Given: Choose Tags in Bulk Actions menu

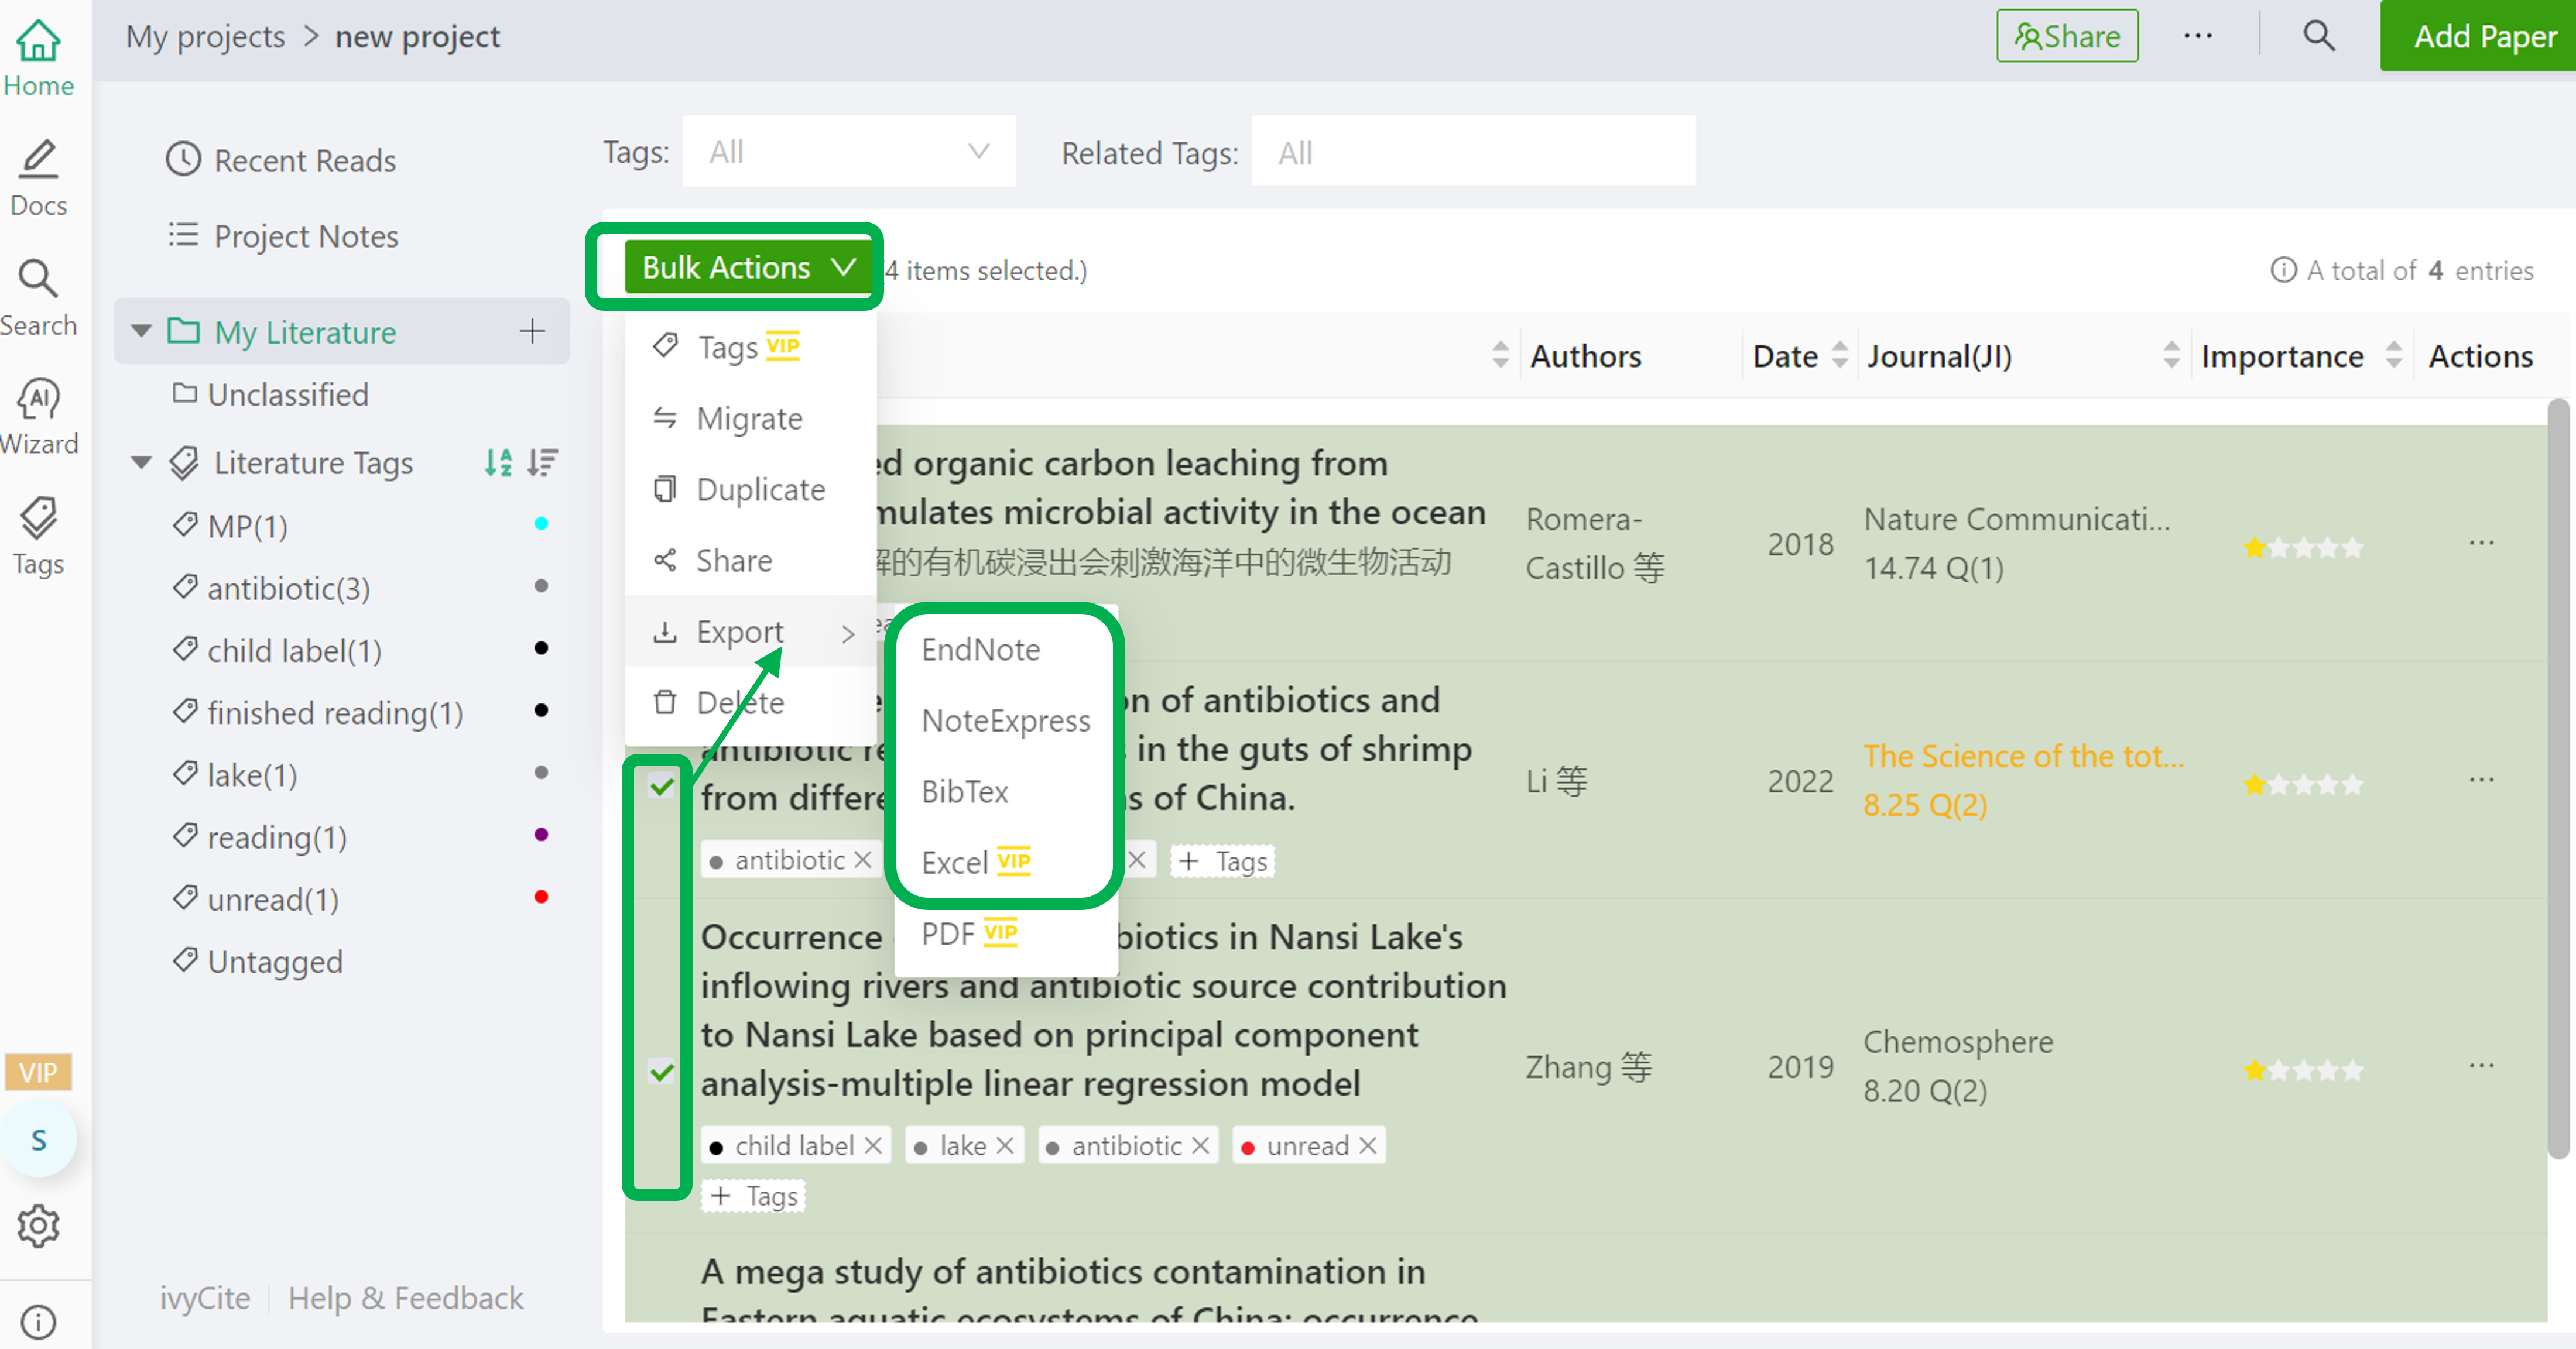Looking at the screenshot, I should click(750, 347).
